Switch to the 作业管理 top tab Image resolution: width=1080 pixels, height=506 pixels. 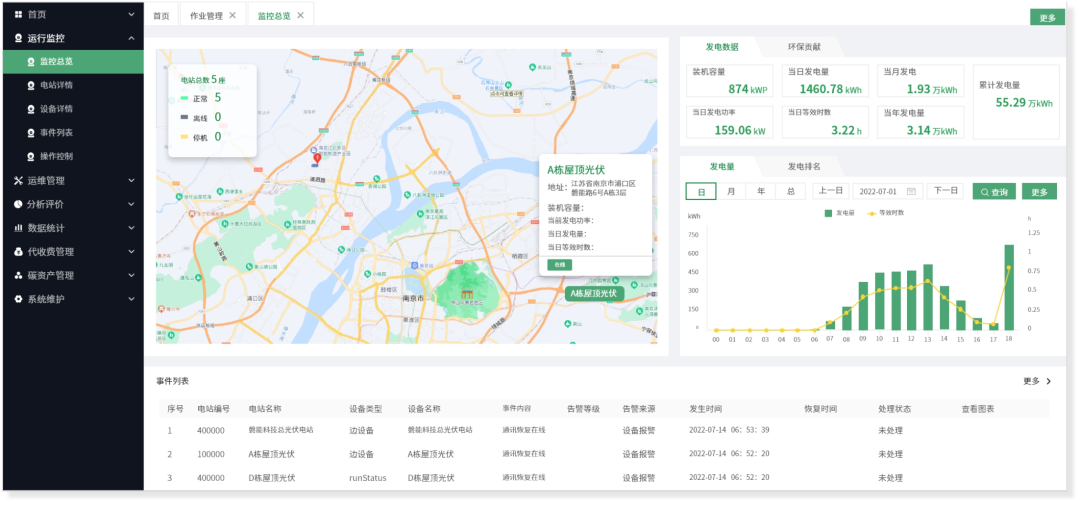(x=213, y=15)
